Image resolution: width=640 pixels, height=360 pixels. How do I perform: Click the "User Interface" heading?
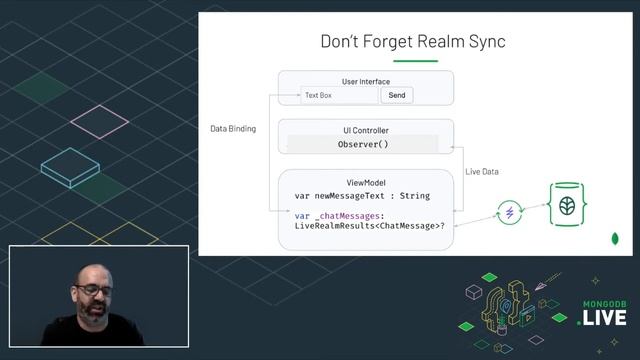click(366, 82)
